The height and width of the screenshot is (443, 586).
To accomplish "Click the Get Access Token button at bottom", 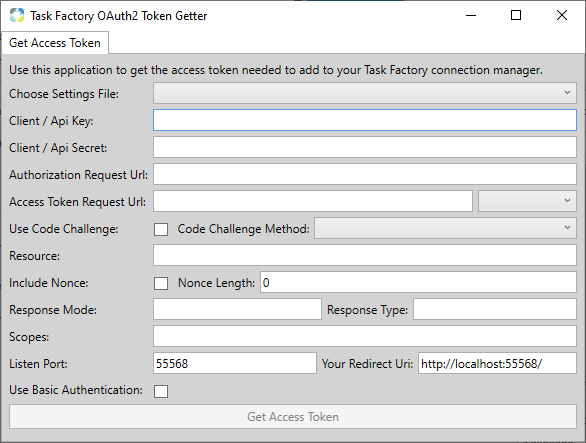I will (293, 416).
